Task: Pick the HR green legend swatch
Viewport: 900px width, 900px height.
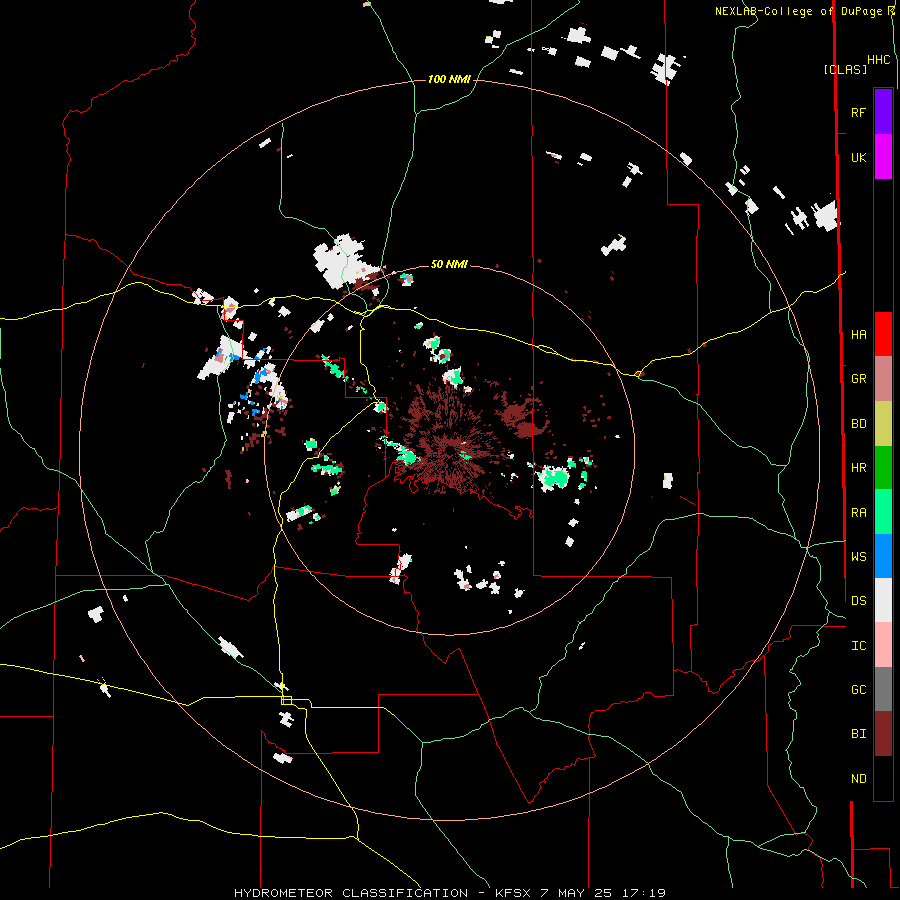Action: [883, 467]
